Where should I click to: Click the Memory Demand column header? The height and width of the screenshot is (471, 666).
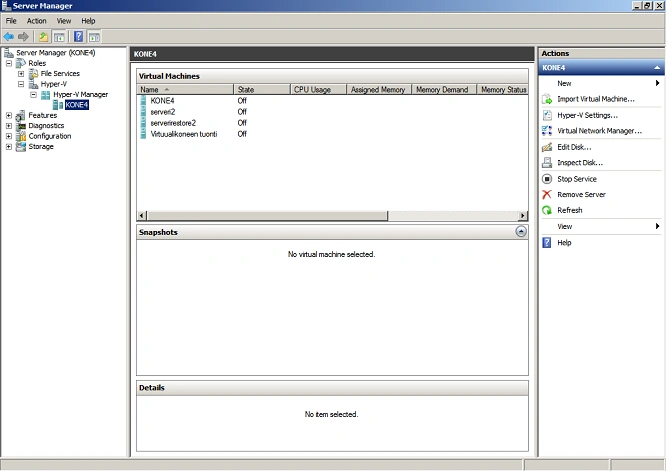pyautogui.click(x=444, y=90)
